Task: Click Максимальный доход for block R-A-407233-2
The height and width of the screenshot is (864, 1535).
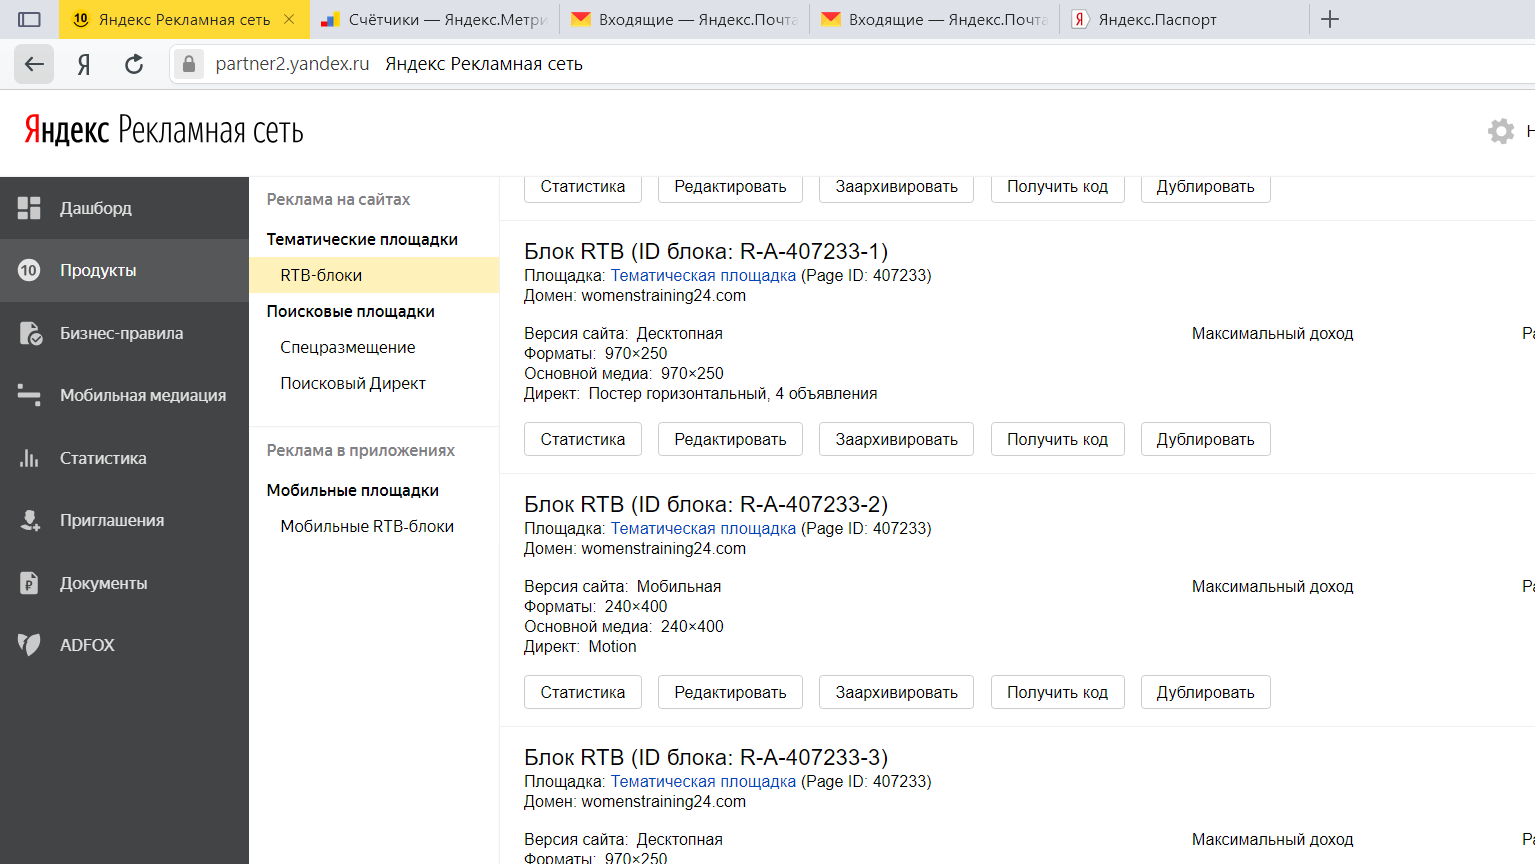Action: (x=1272, y=586)
